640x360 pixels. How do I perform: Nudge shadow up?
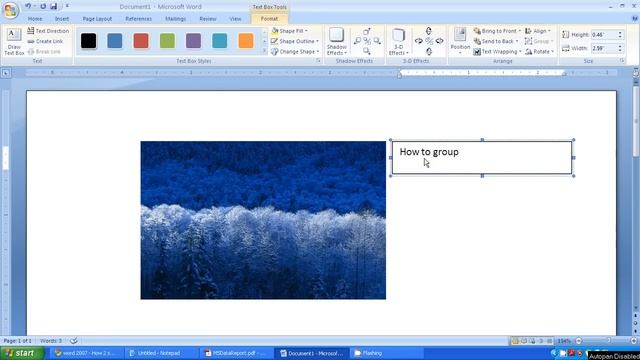(x=367, y=31)
